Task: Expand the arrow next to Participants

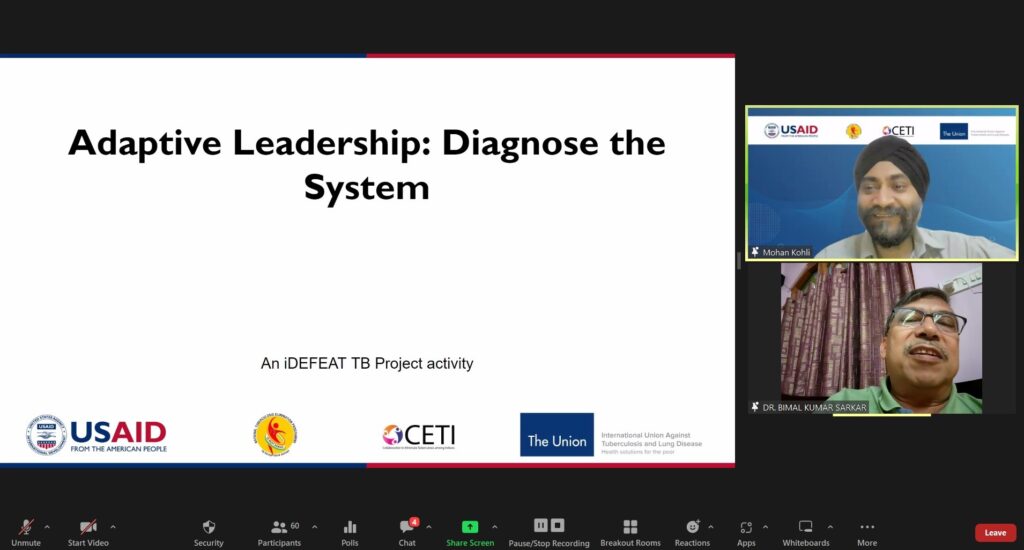Action: (314, 527)
